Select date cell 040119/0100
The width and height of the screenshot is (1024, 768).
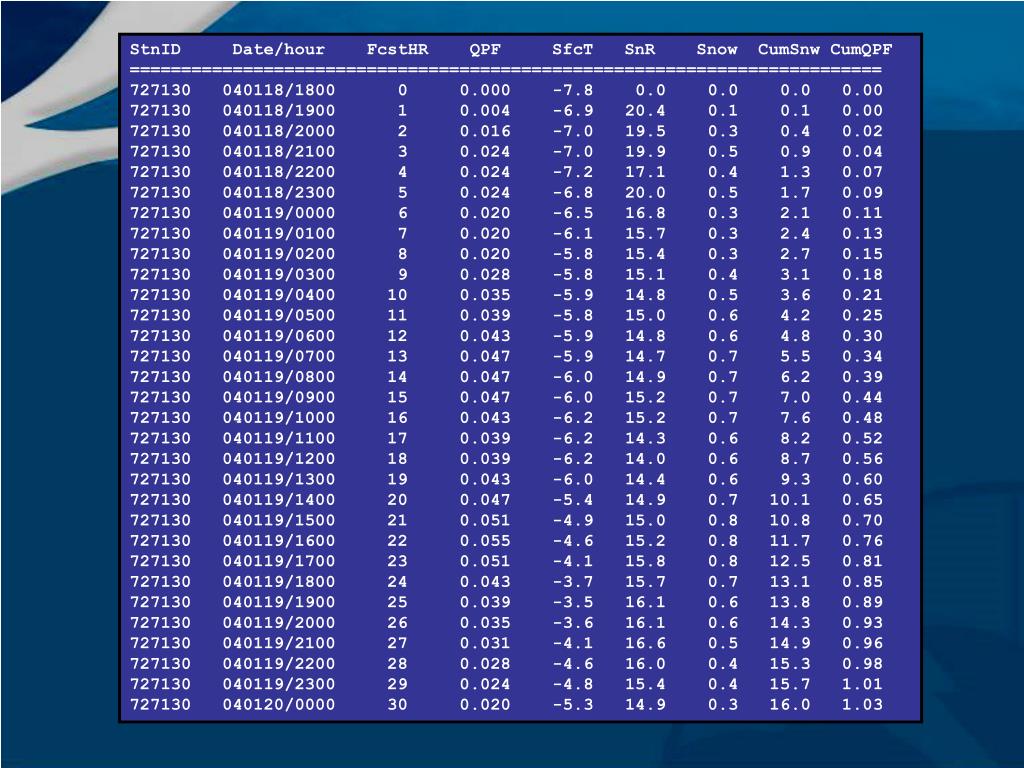click(279, 233)
